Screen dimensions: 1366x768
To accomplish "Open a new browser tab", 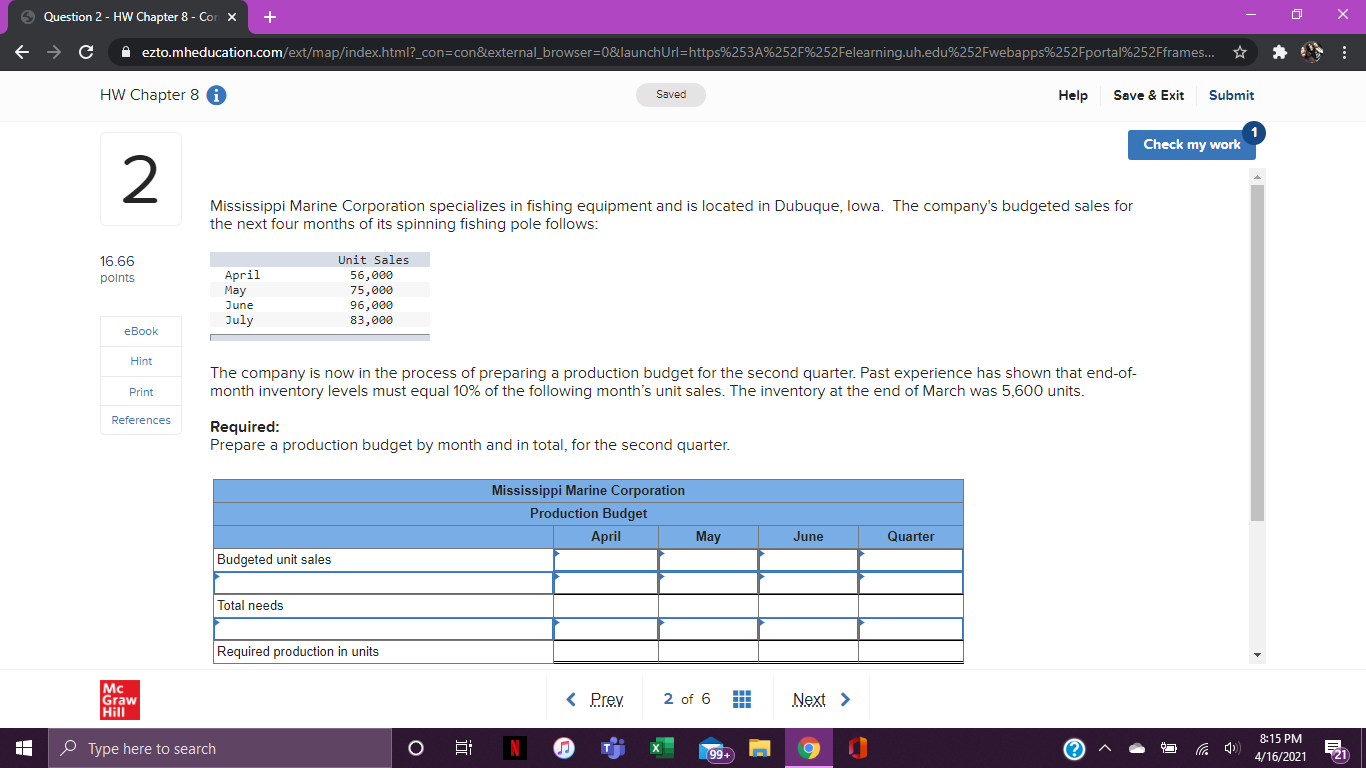I will tap(270, 17).
